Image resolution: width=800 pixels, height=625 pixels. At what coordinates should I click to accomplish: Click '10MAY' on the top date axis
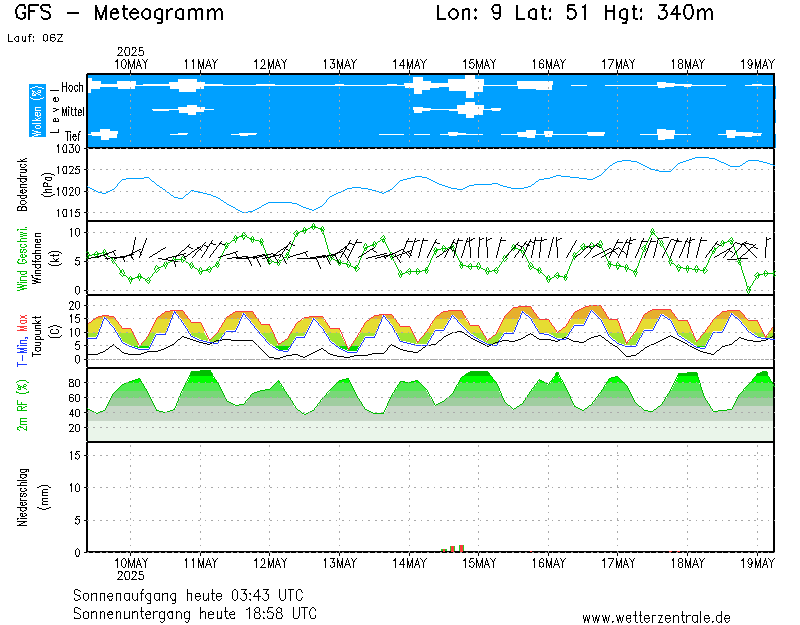[131, 65]
